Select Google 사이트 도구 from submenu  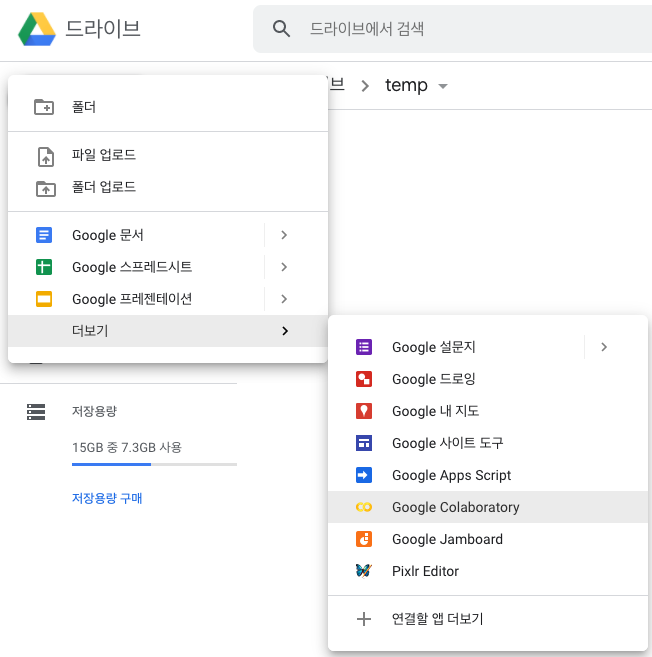tap(488, 443)
